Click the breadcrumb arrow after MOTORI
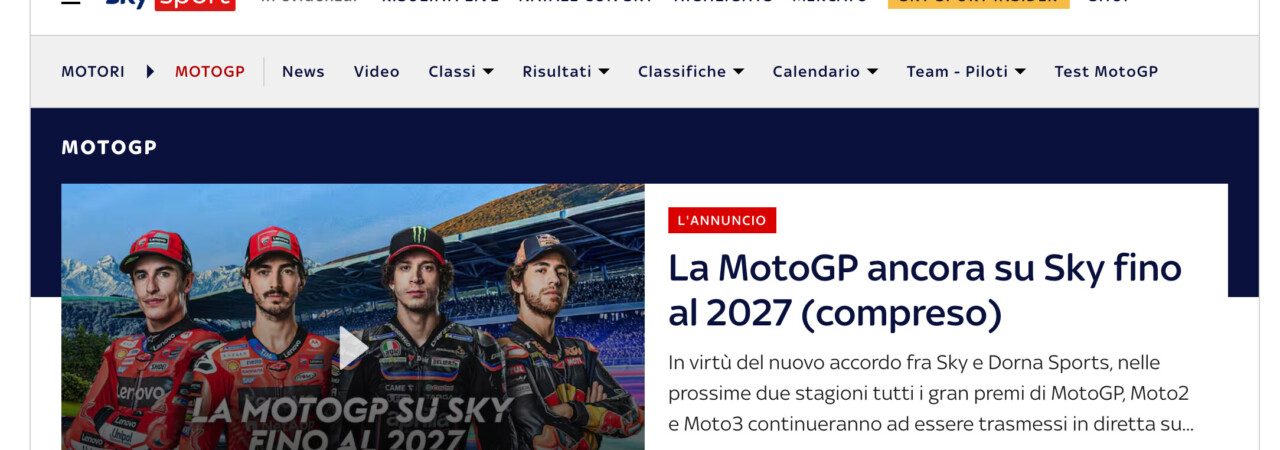Viewport: 1280px width, 450px height. [x=150, y=71]
